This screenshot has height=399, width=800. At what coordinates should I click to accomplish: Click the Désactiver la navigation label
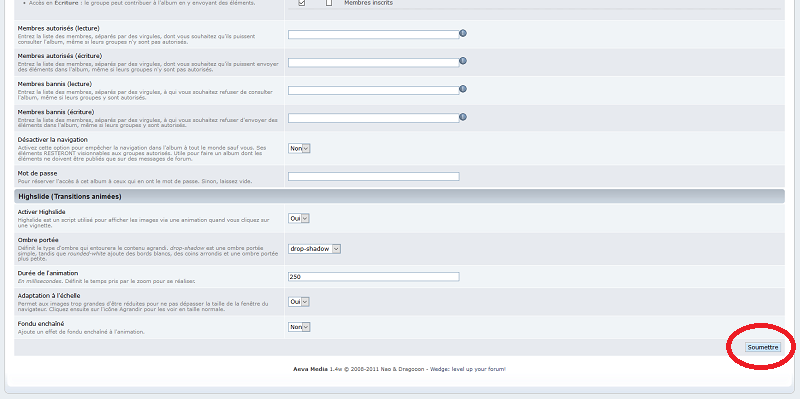[53, 139]
